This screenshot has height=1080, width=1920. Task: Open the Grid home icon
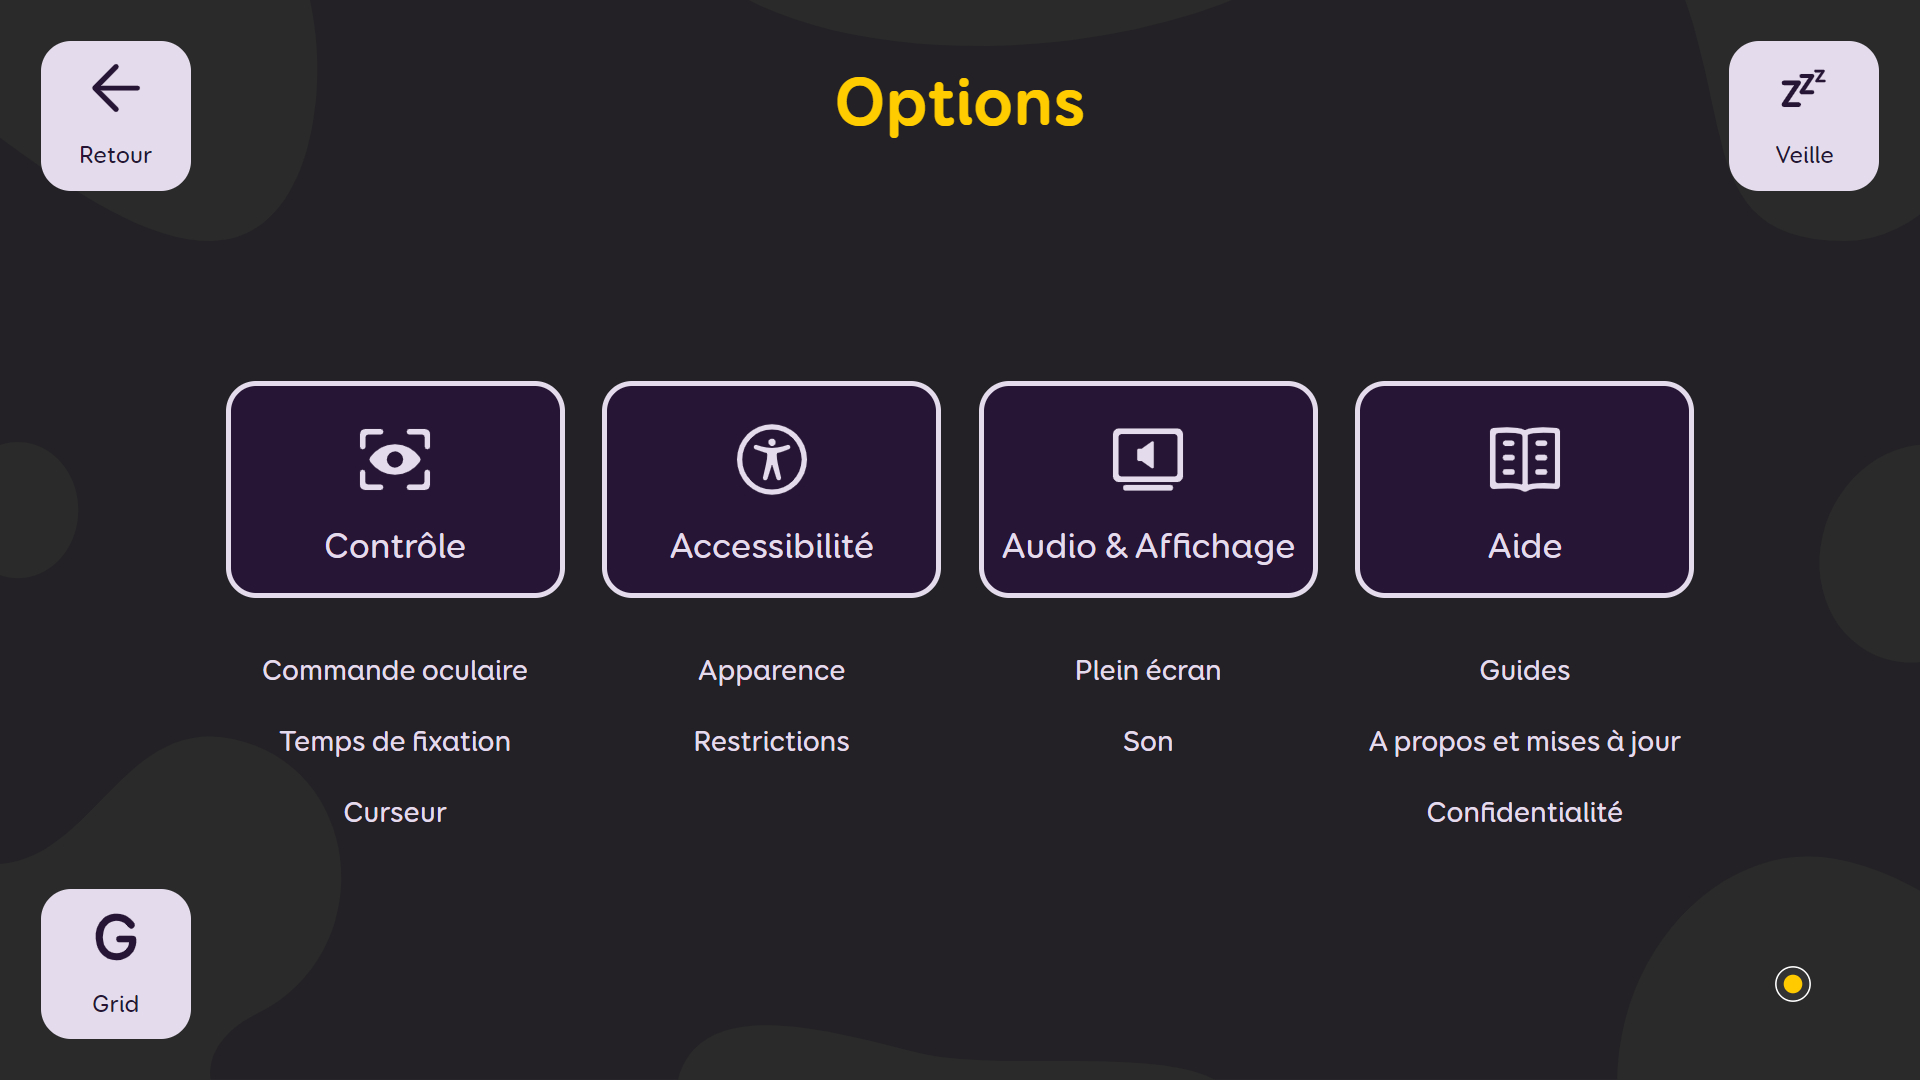tap(115, 938)
